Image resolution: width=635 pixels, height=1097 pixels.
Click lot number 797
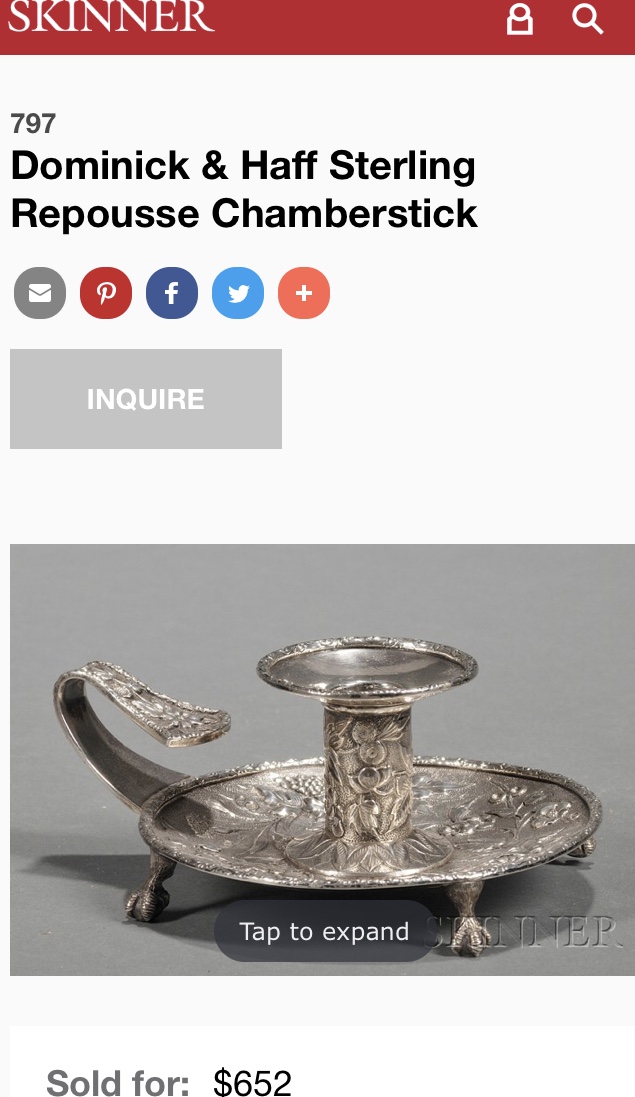pyautogui.click(x=33, y=124)
